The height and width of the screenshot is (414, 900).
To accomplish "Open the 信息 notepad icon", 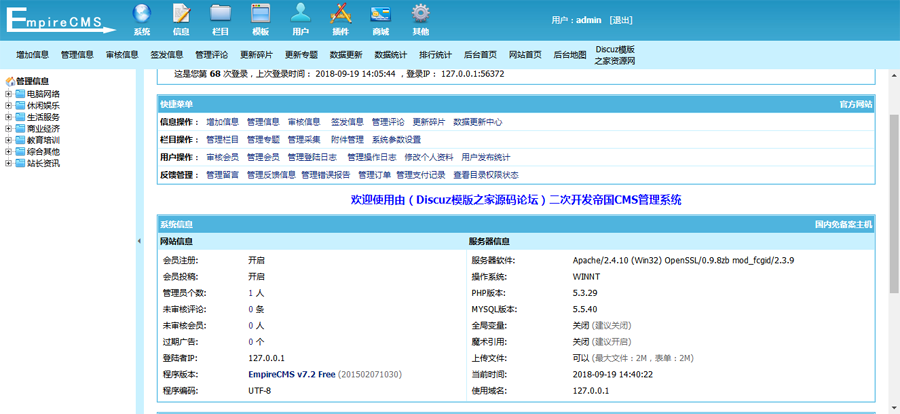I will pos(181,13).
